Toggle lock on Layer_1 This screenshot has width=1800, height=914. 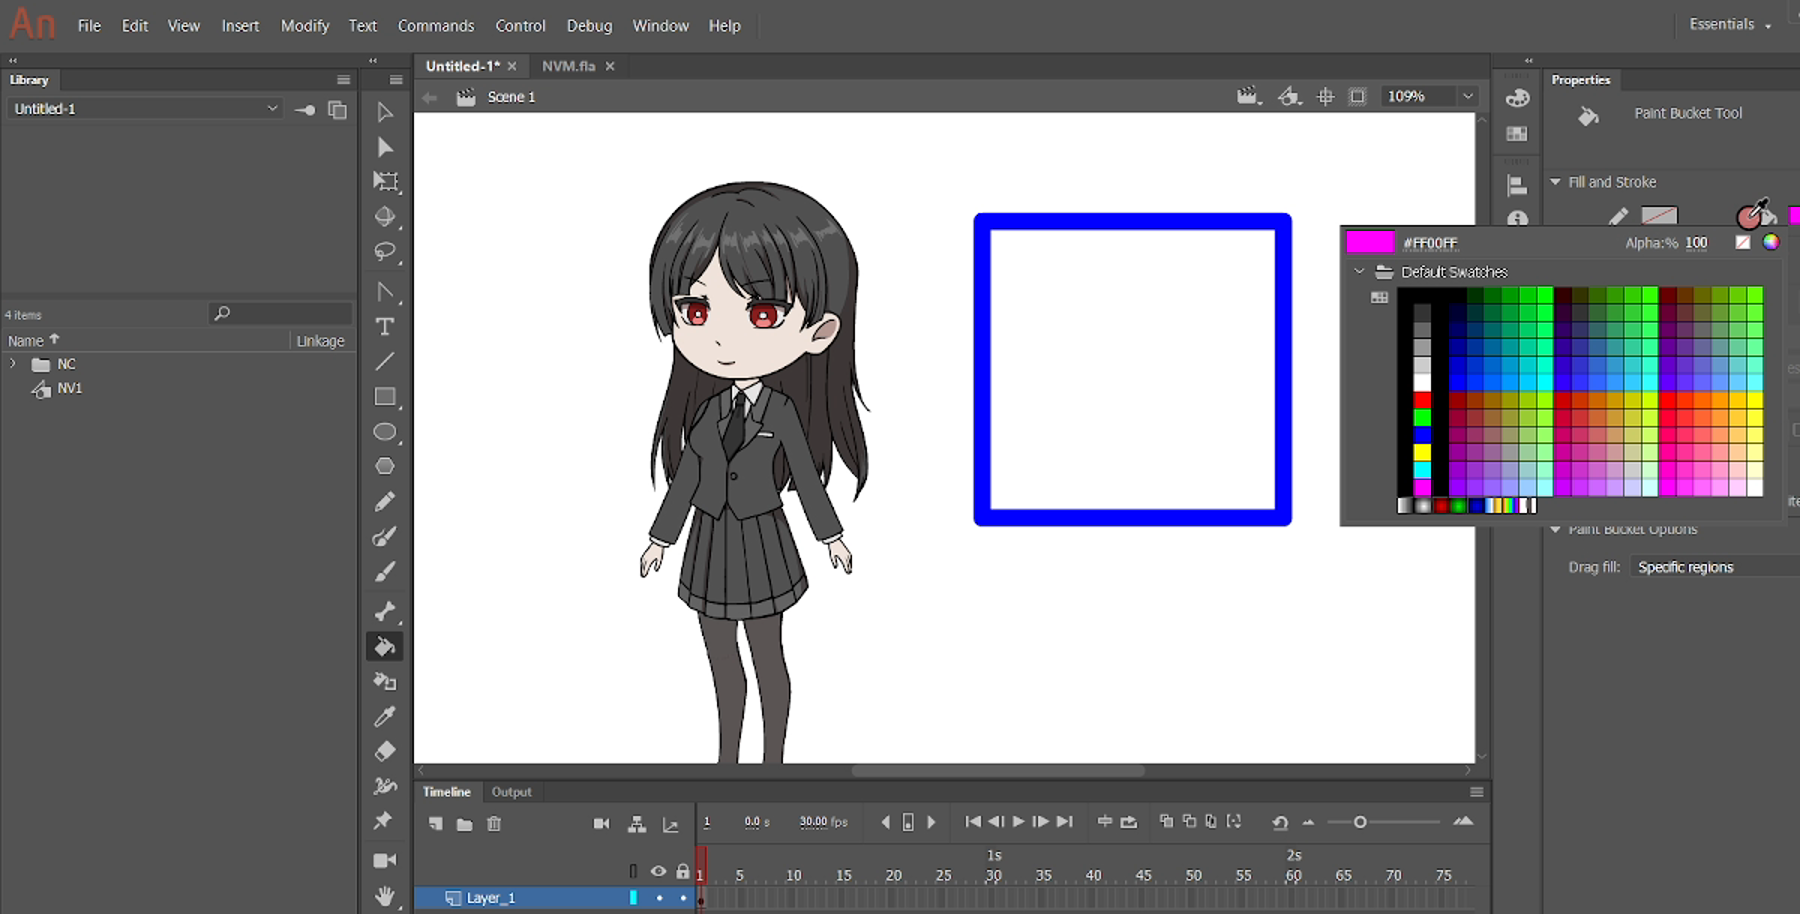coord(683,898)
